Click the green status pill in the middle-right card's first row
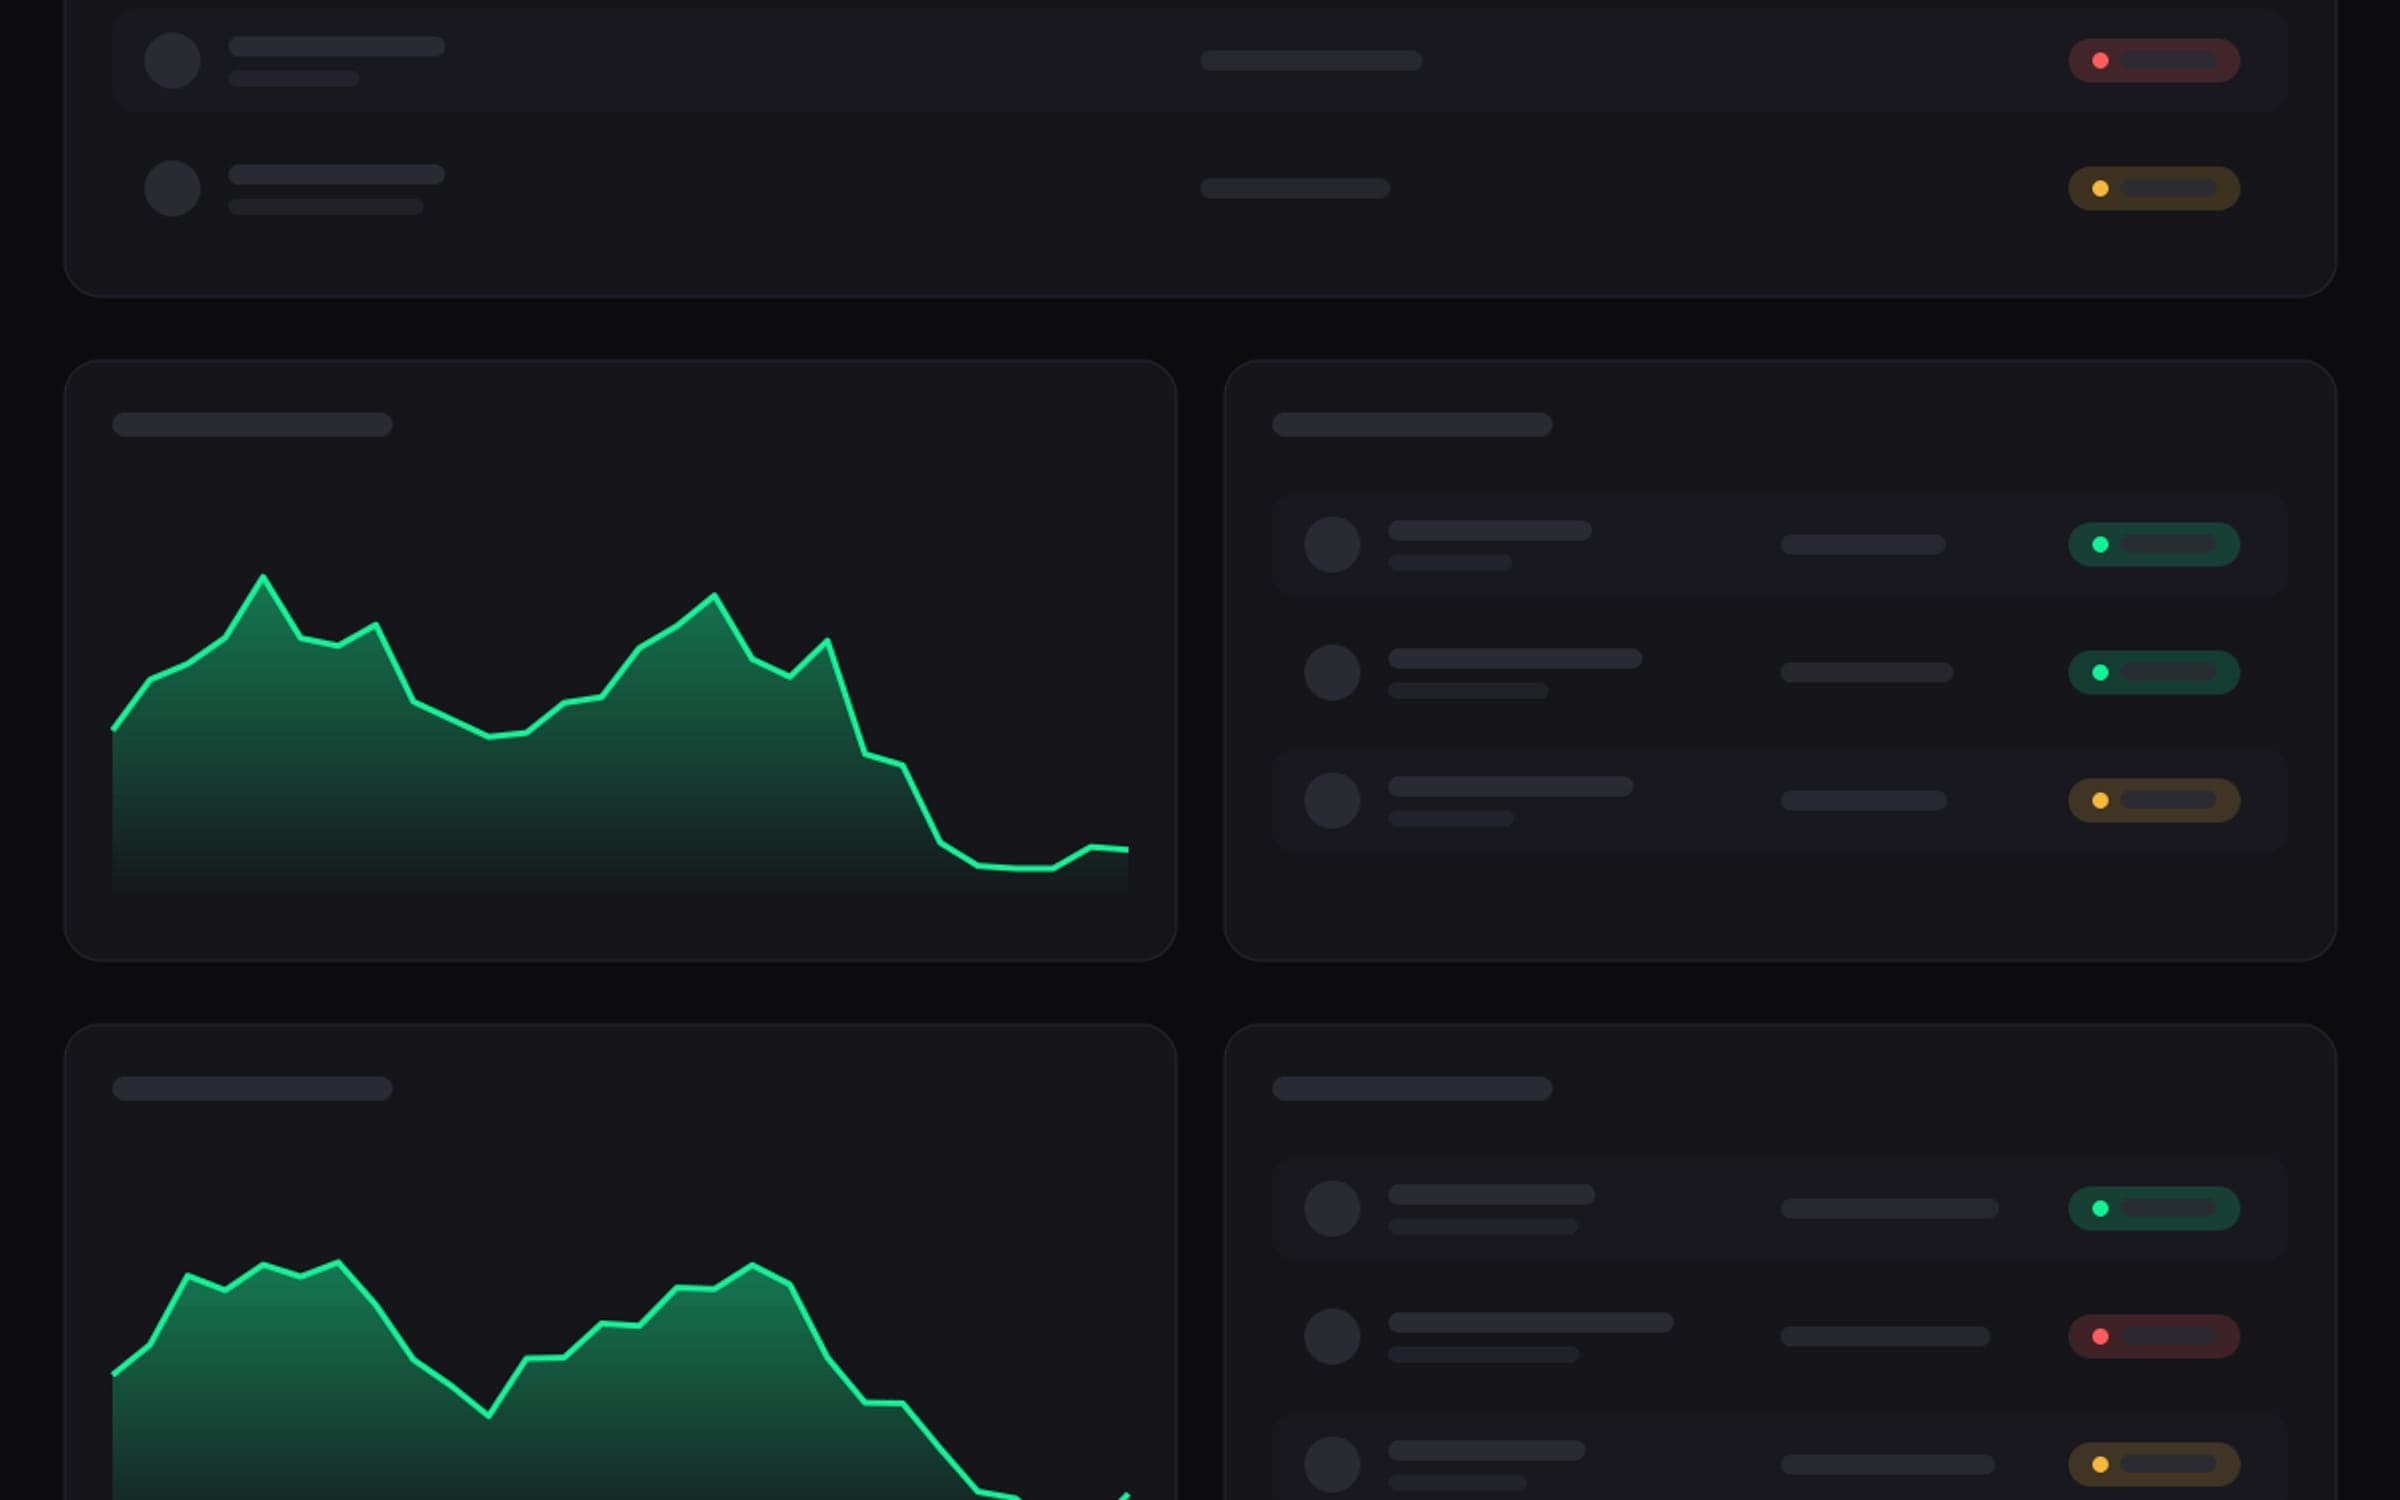 point(2154,545)
